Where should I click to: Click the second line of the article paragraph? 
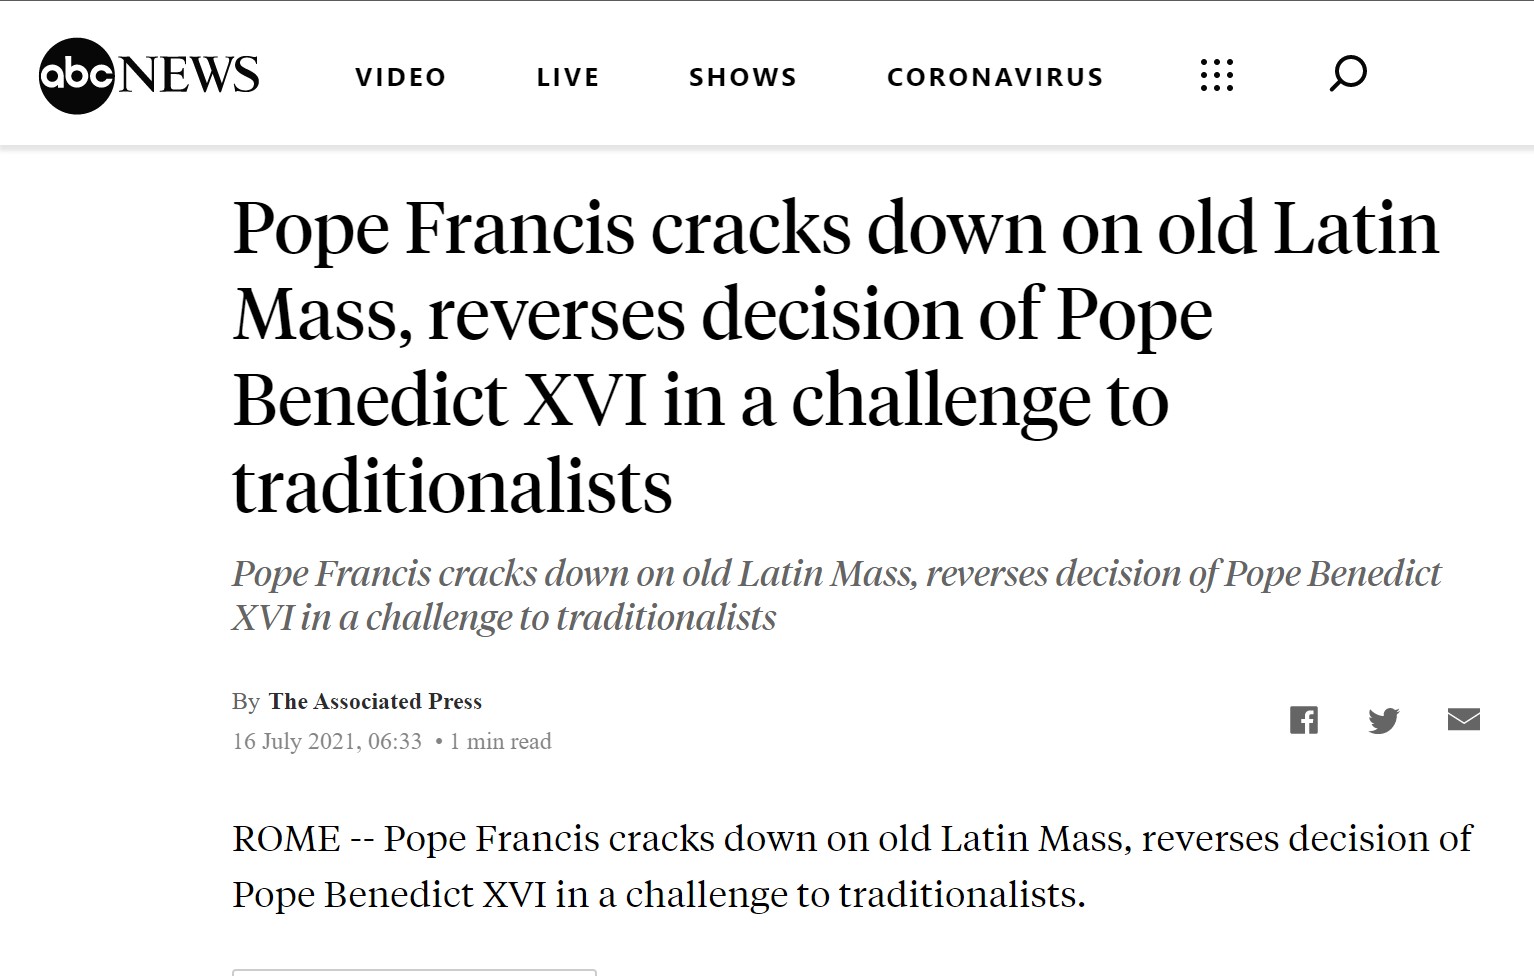click(x=658, y=894)
